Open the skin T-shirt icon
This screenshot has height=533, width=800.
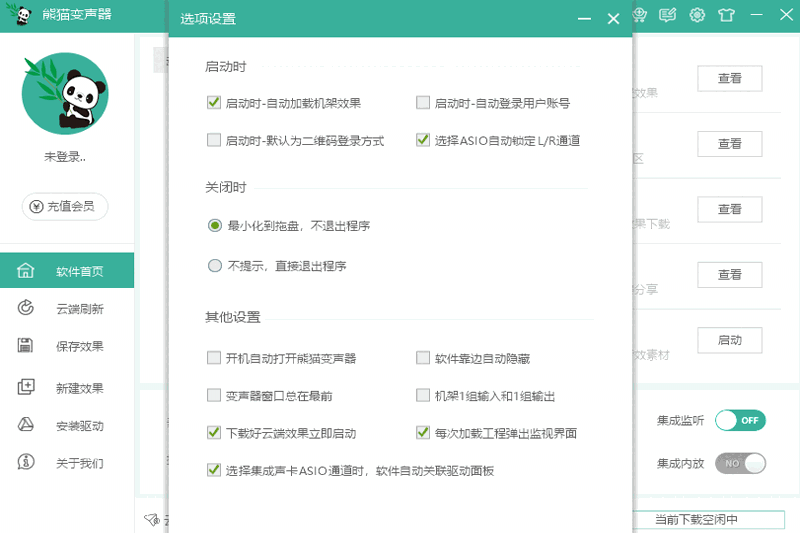[726, 15]
